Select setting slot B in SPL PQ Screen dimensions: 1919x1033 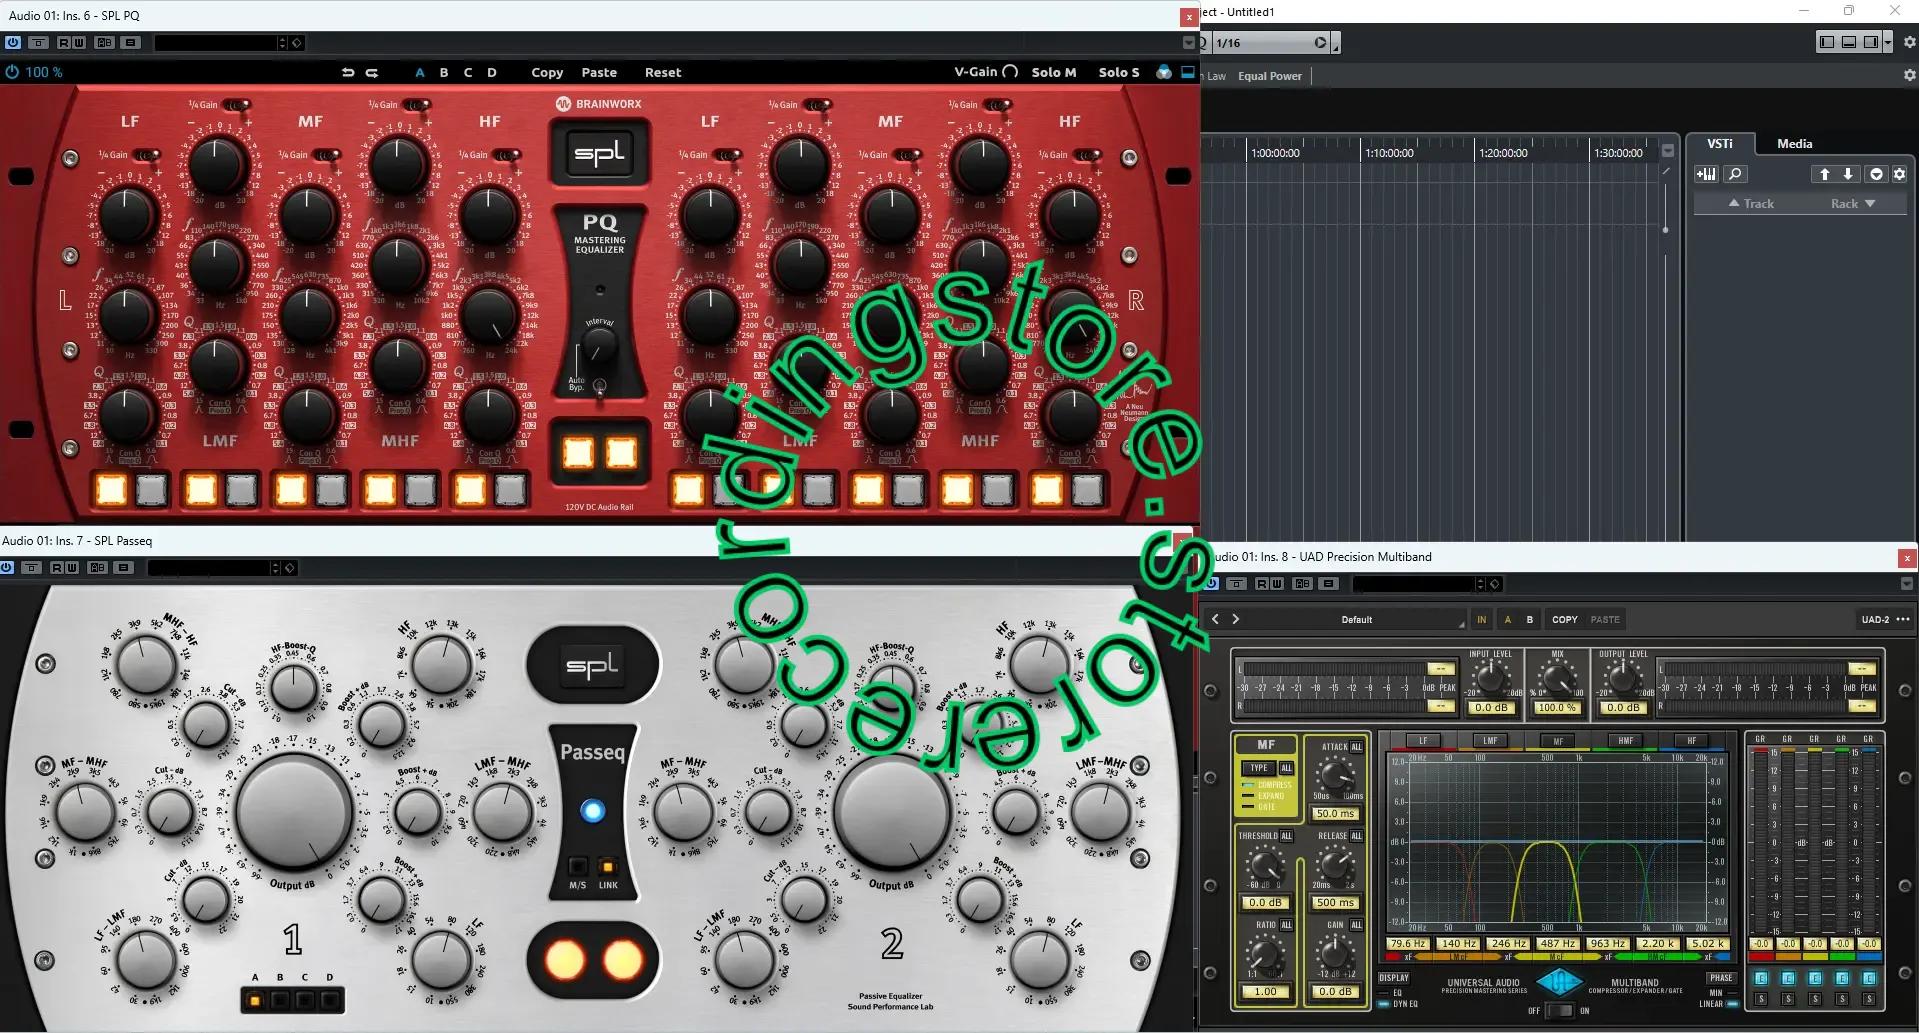pos(444,72)
